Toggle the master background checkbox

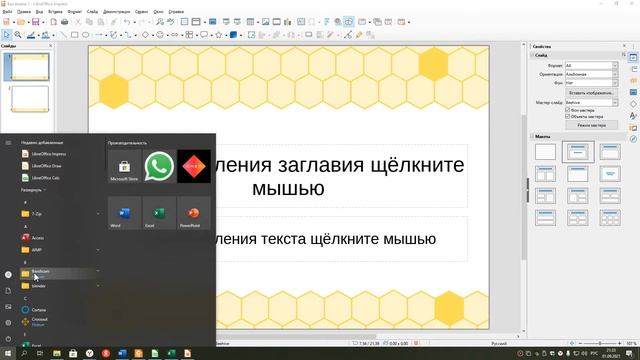click(567, 110)
